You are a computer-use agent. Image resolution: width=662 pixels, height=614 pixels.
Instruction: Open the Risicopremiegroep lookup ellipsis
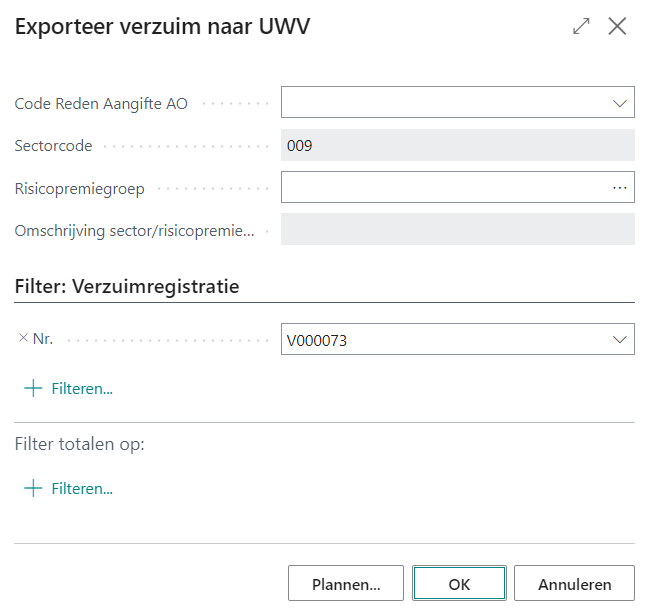[x=619, y=188]
